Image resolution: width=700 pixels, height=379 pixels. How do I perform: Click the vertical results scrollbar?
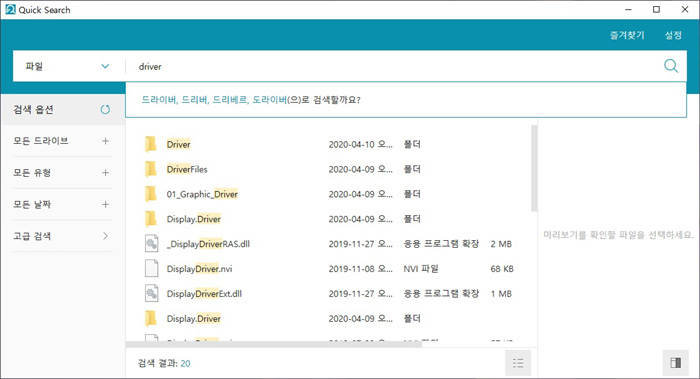coord(534,168)
